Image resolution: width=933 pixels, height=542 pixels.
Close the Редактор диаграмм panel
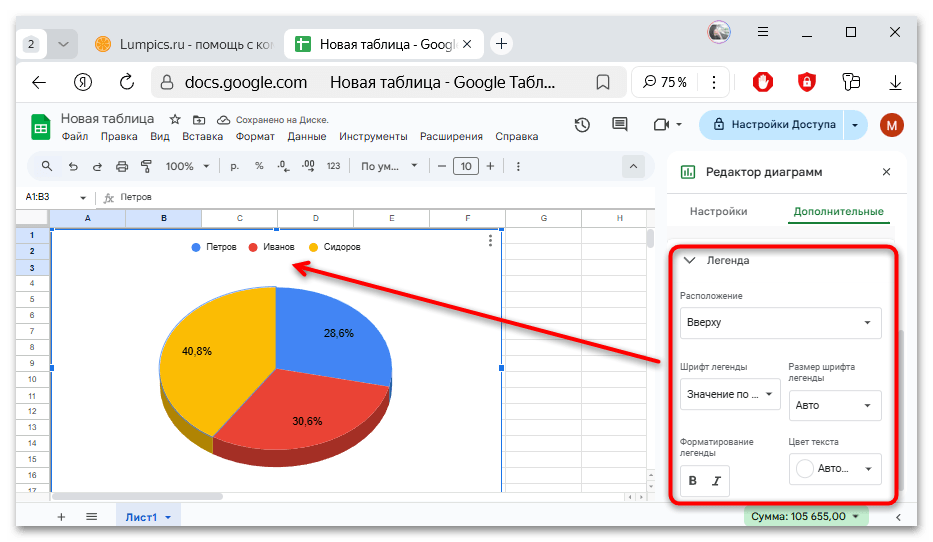pos(886,172)
